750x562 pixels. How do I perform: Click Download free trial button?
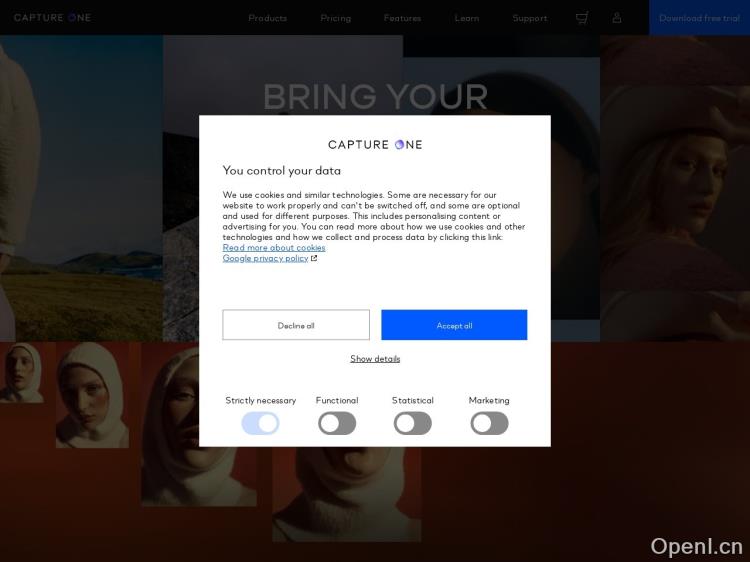699,18
